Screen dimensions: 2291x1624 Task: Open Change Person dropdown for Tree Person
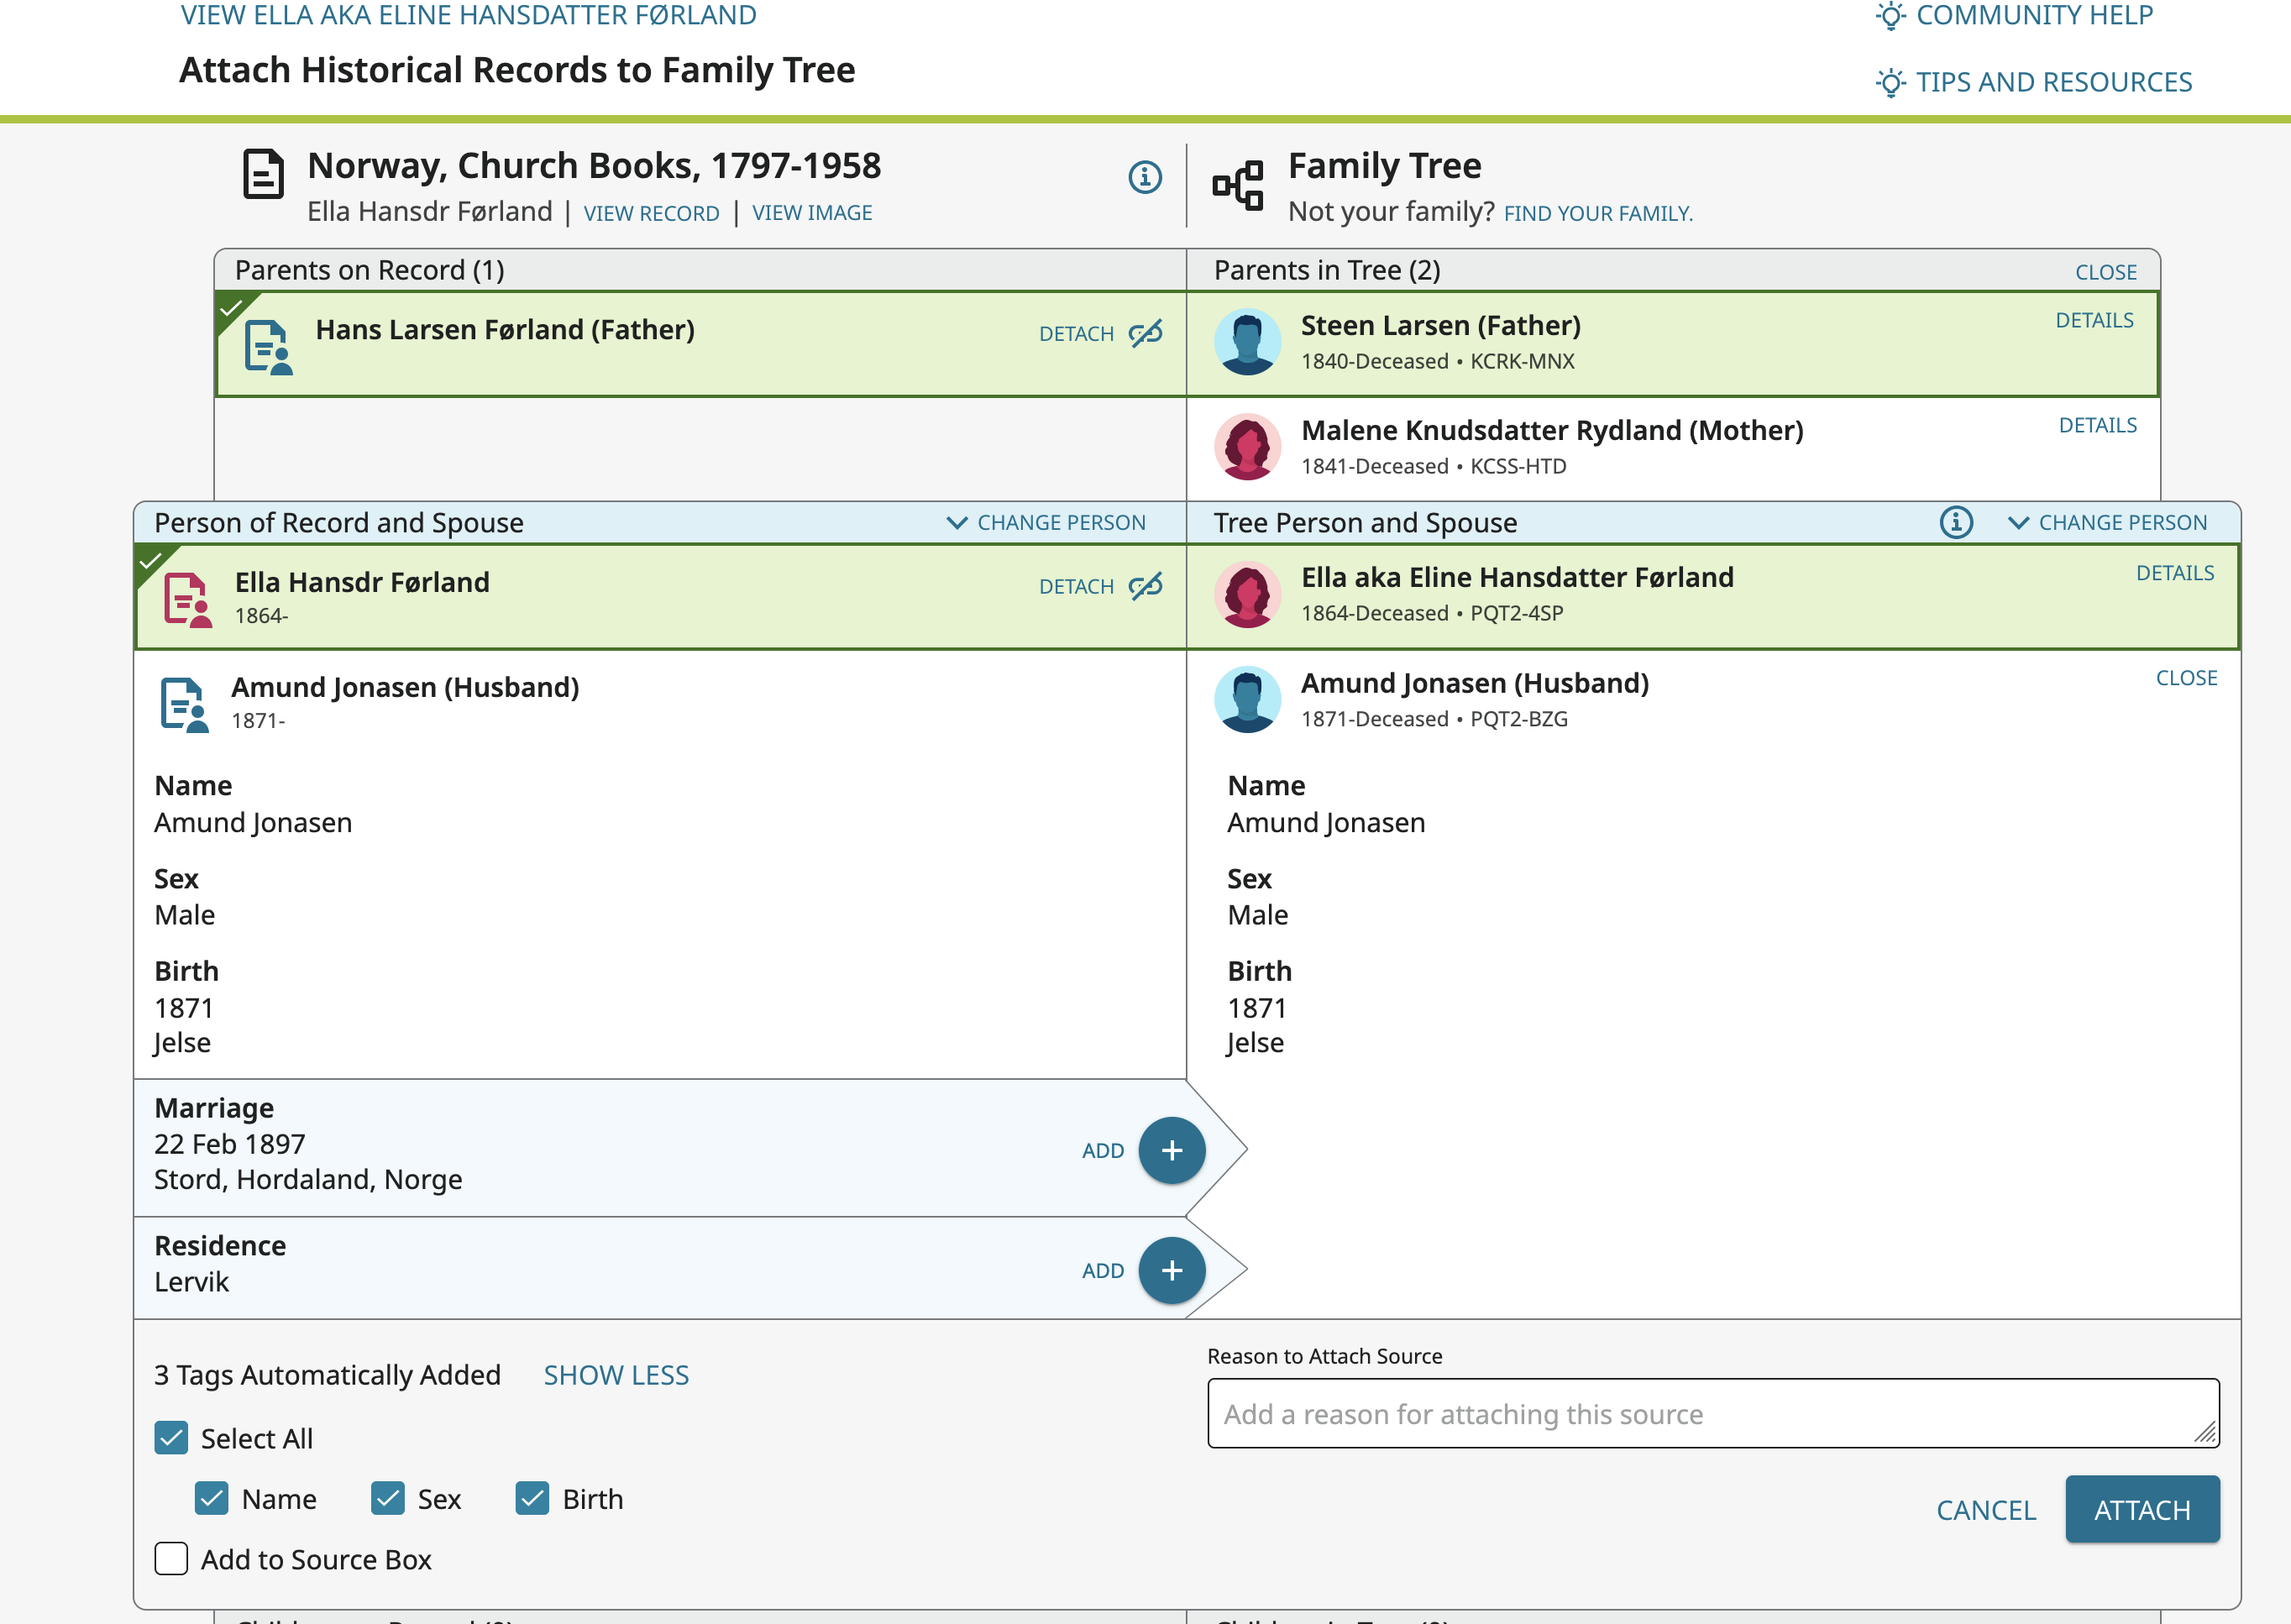[2107, 522]
